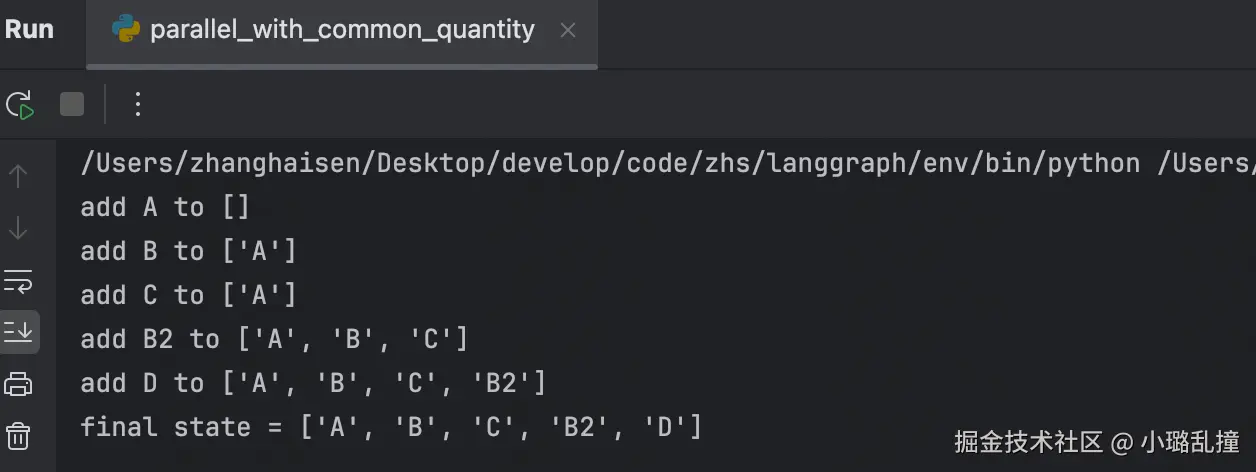The width and height of the screenshot is (1256, 472).
Task: Rerun the parallel_with_common_quantity script
Action: [20, 104]
